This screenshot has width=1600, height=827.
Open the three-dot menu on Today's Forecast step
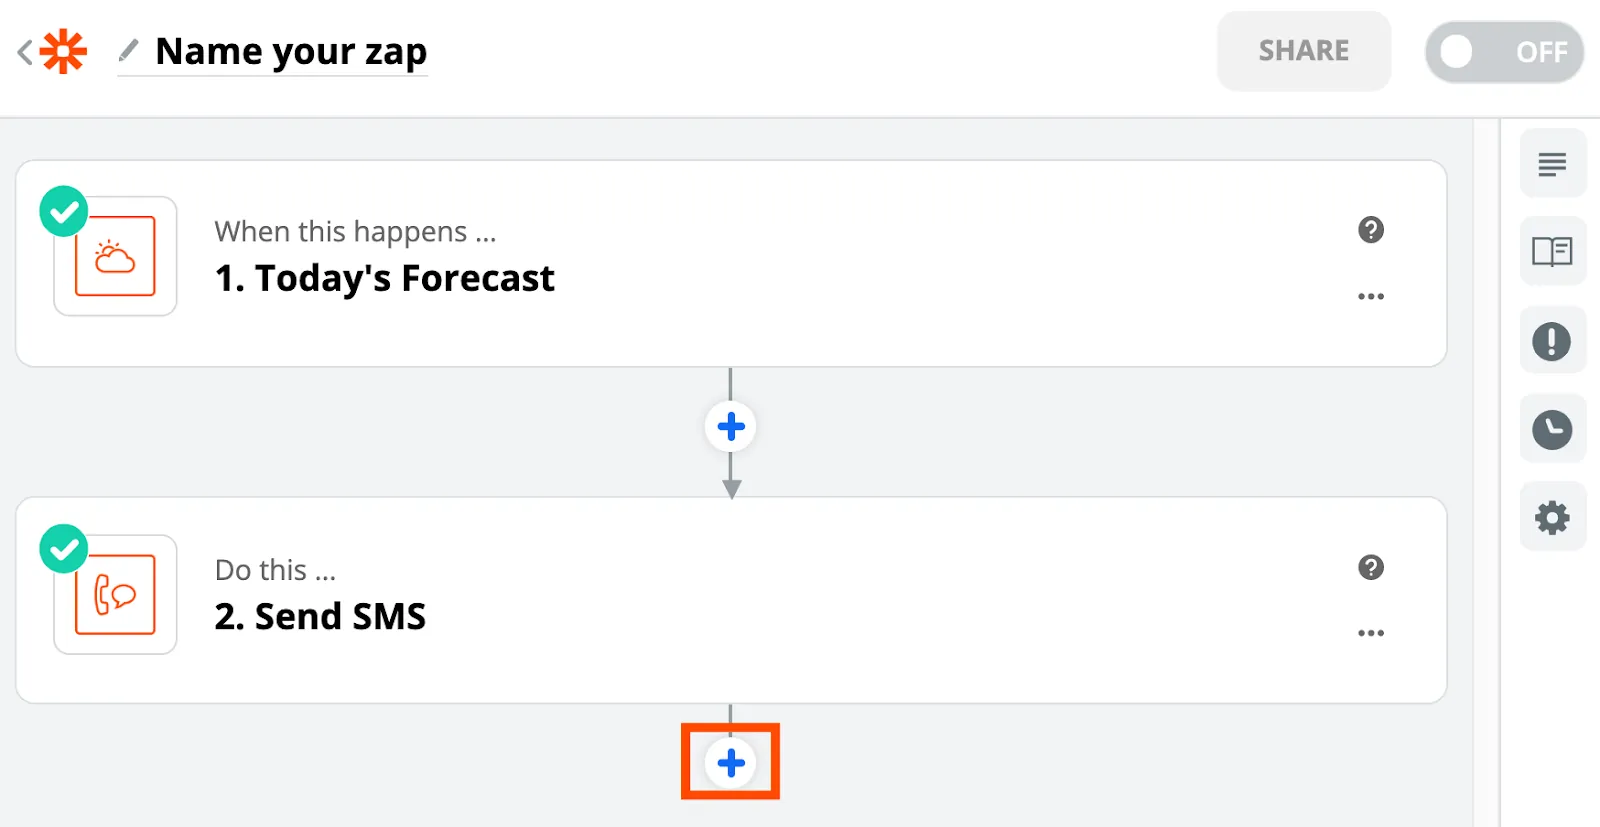1372,296
